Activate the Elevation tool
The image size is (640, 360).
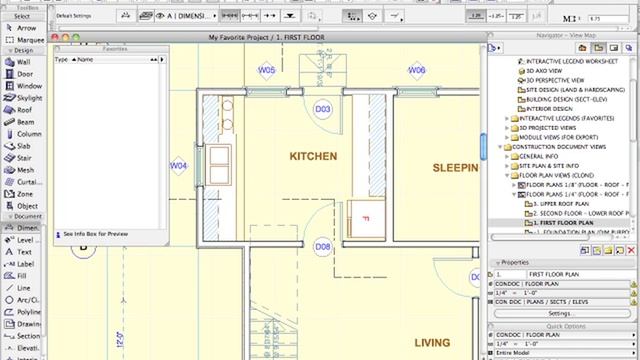point(23,348)
